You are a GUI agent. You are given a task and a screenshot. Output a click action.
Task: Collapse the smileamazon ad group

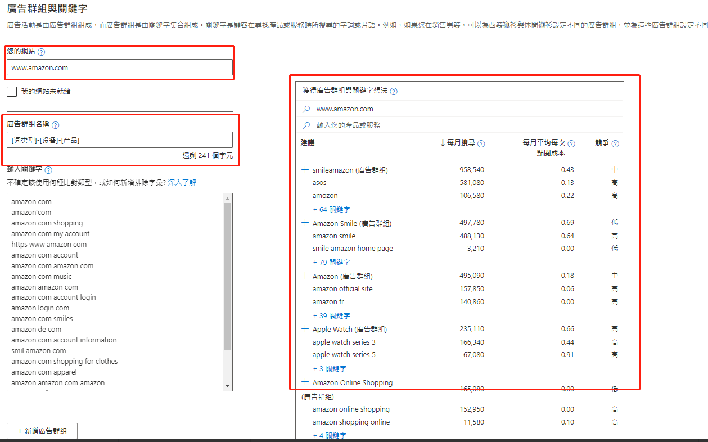tap(305, 170)
